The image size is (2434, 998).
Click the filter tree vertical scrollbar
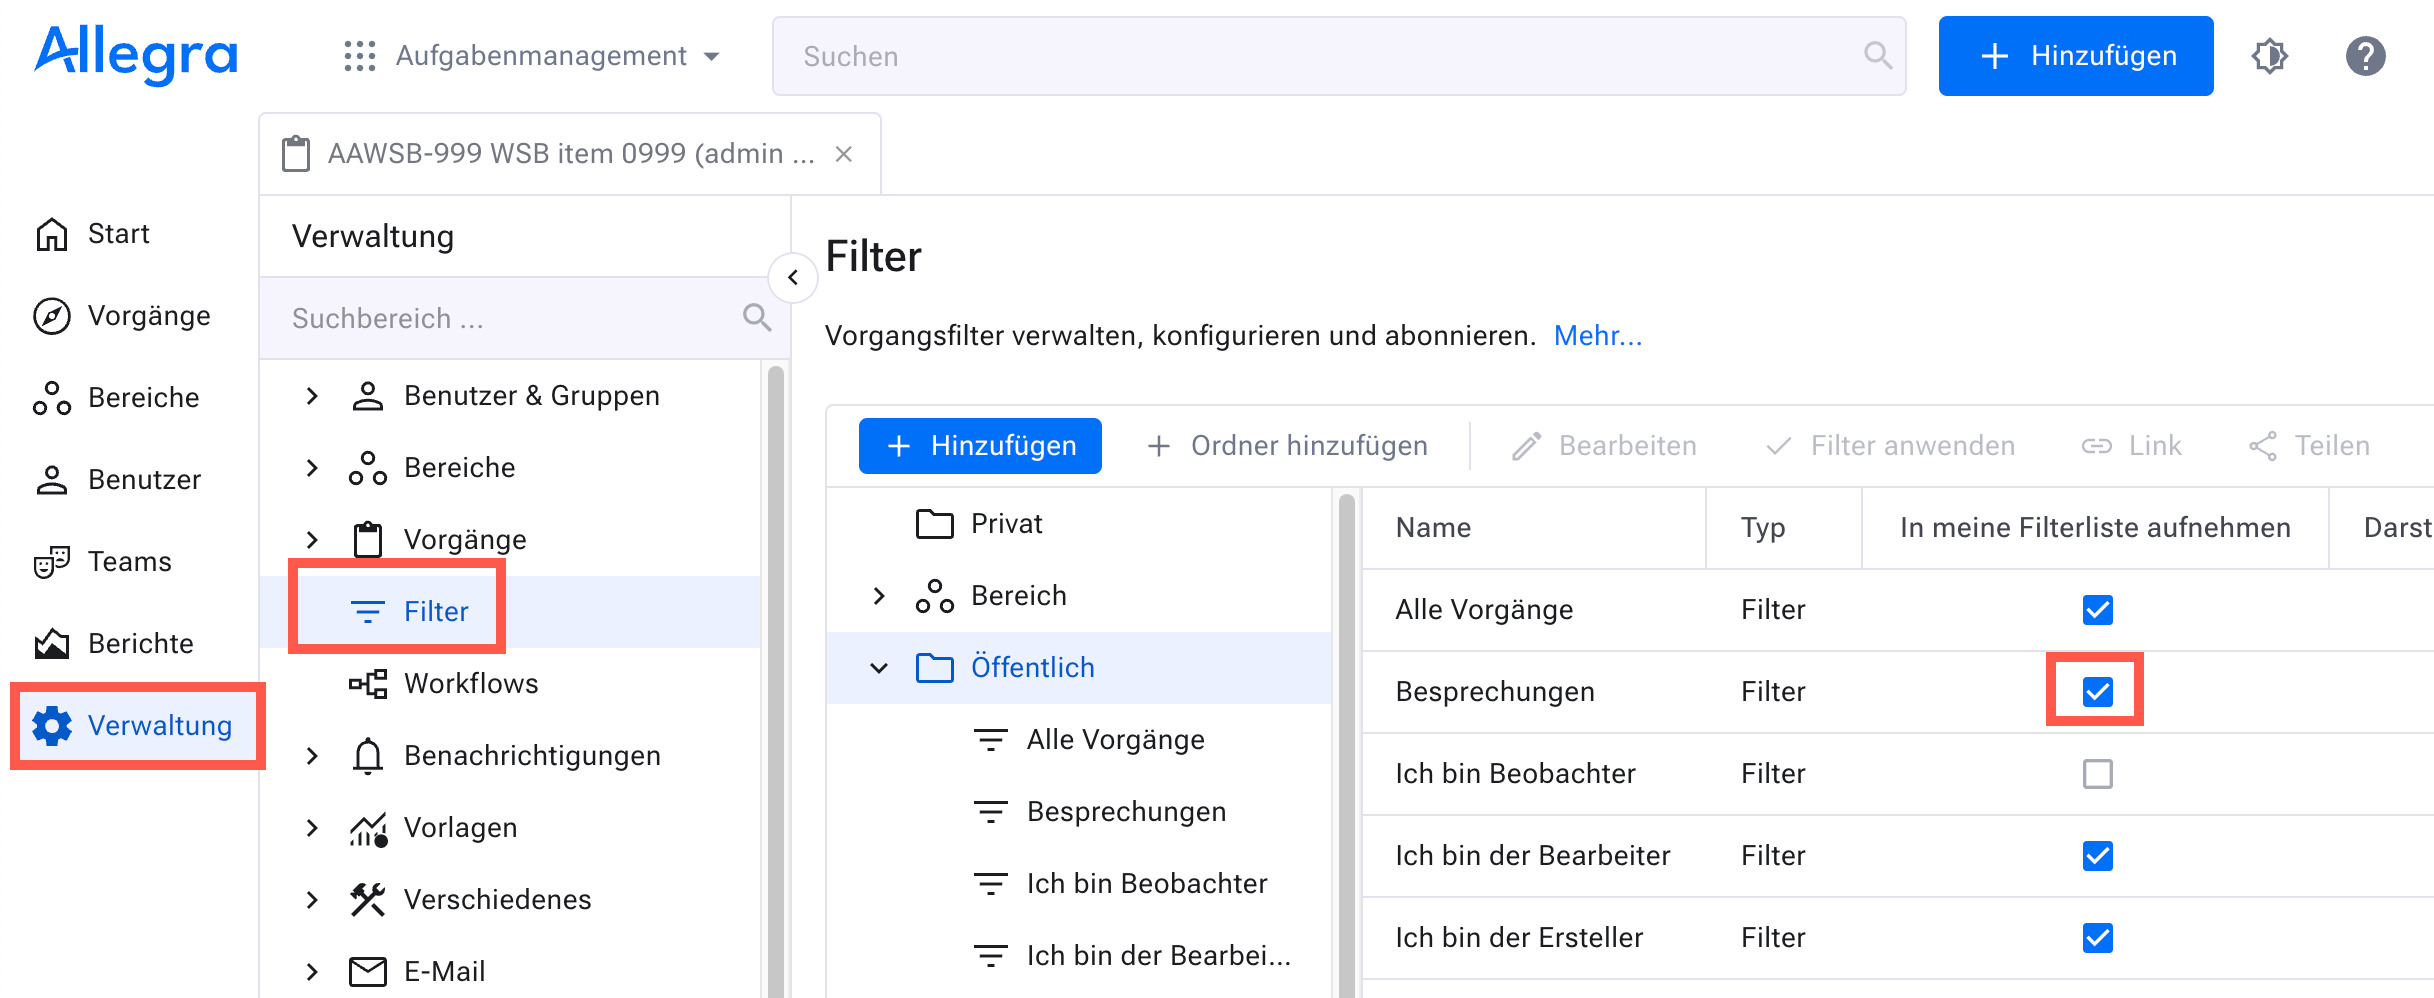[x=1346, y=745]
